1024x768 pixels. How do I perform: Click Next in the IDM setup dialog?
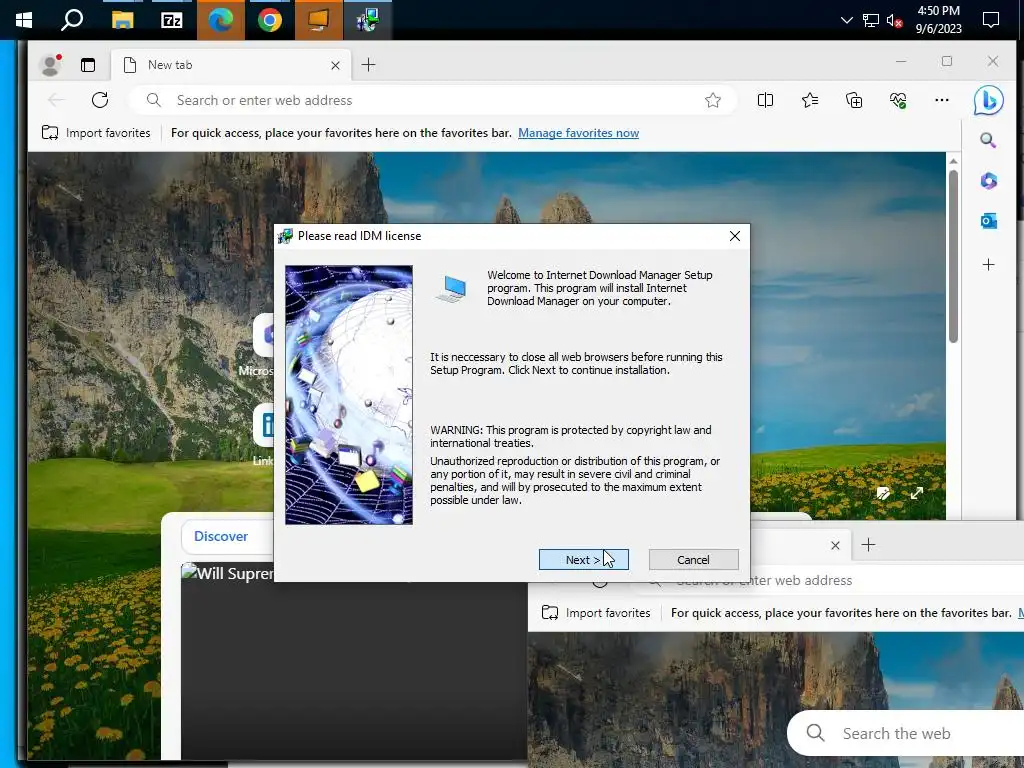[583, 560]
